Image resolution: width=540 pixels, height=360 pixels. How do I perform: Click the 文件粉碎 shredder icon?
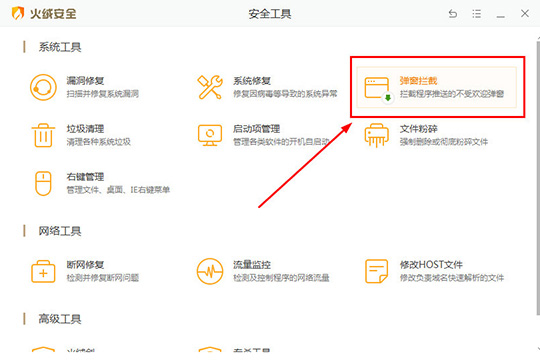tap(376, 135)
